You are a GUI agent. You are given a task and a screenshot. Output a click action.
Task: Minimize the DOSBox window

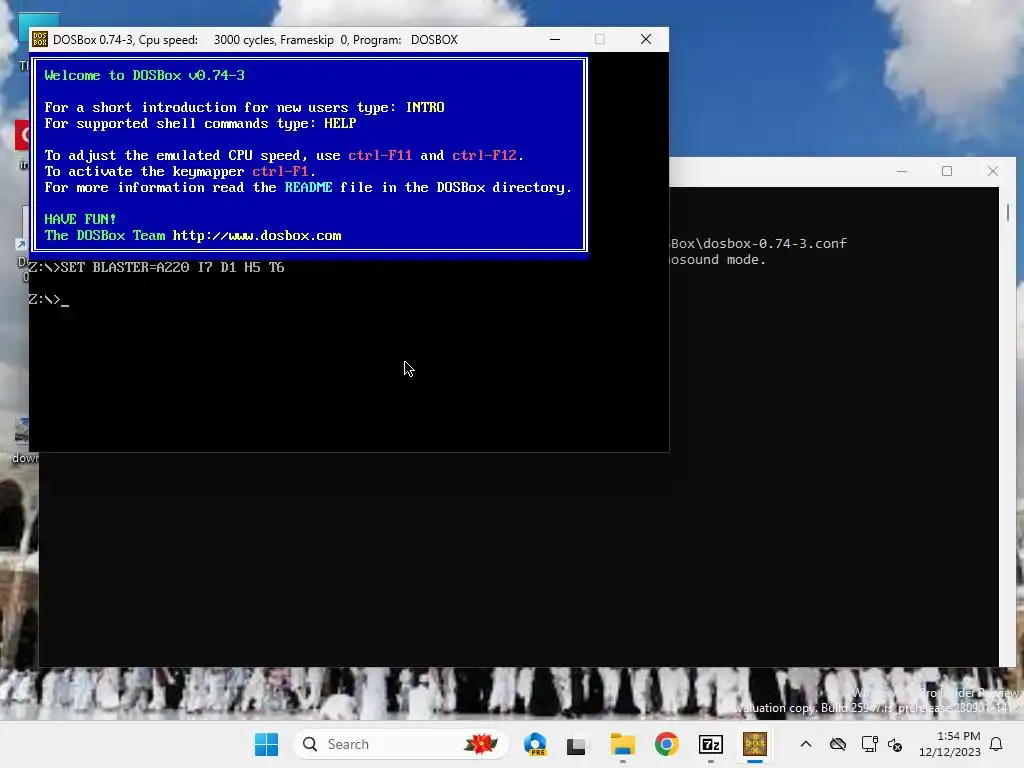(555, 40)
